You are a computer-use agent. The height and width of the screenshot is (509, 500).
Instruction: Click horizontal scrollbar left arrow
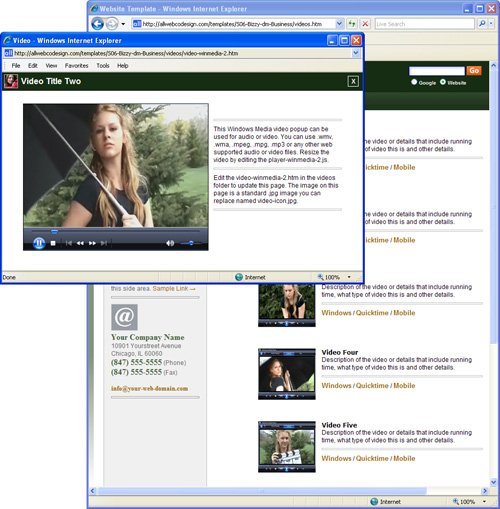point(93,491)
